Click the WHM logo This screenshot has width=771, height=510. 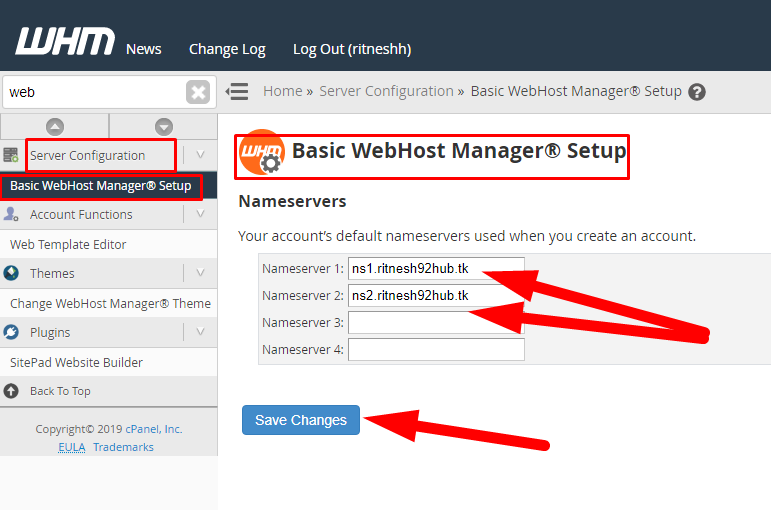[x=64, y=42]
